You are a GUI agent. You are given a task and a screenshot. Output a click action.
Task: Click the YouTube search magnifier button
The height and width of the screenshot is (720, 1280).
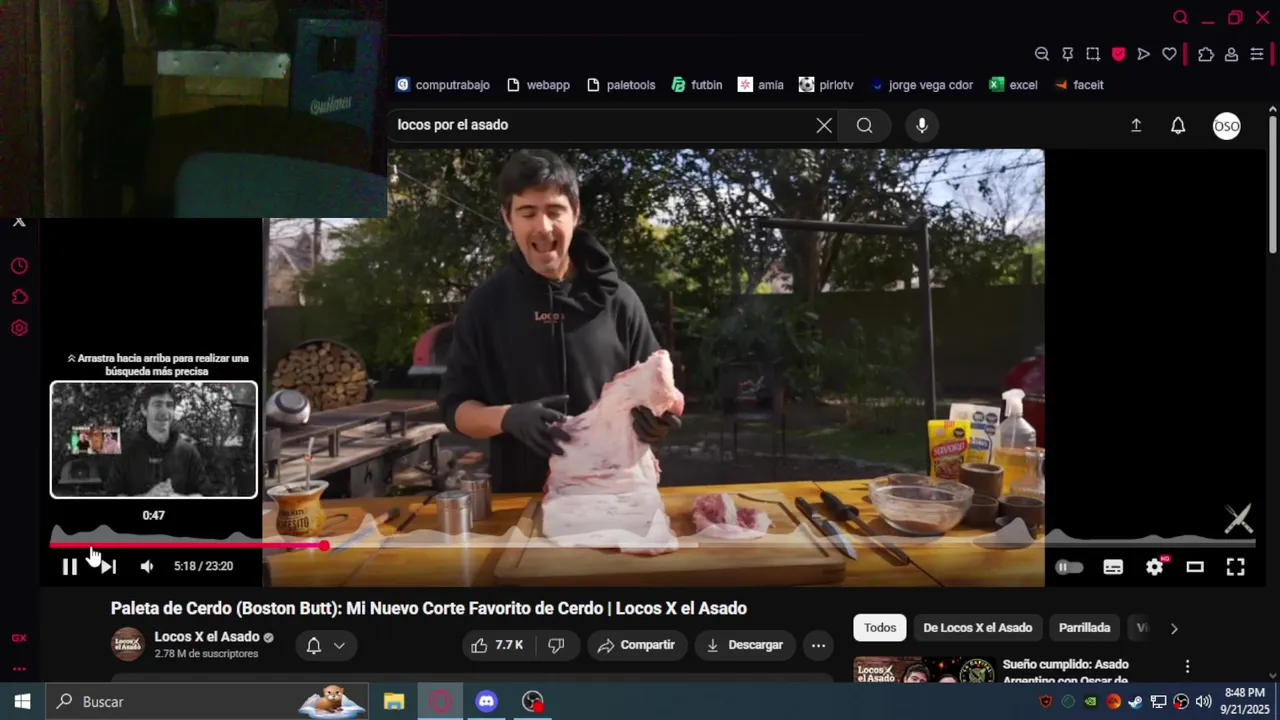pos(865,125)
